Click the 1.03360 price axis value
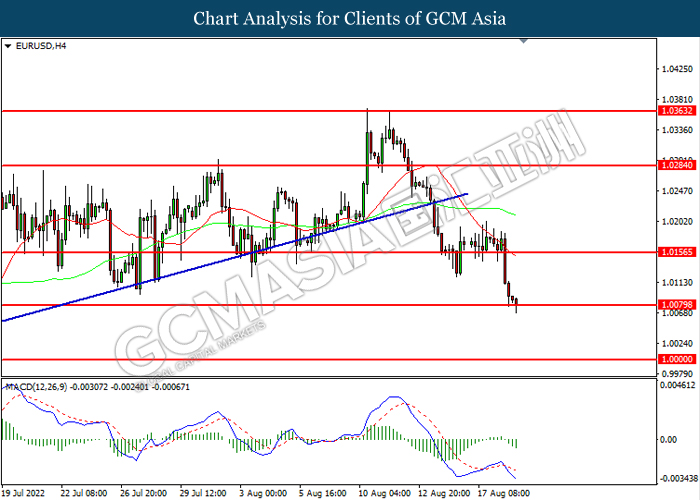The height and width of the screenshot is (500, 700). click(677, 130)
